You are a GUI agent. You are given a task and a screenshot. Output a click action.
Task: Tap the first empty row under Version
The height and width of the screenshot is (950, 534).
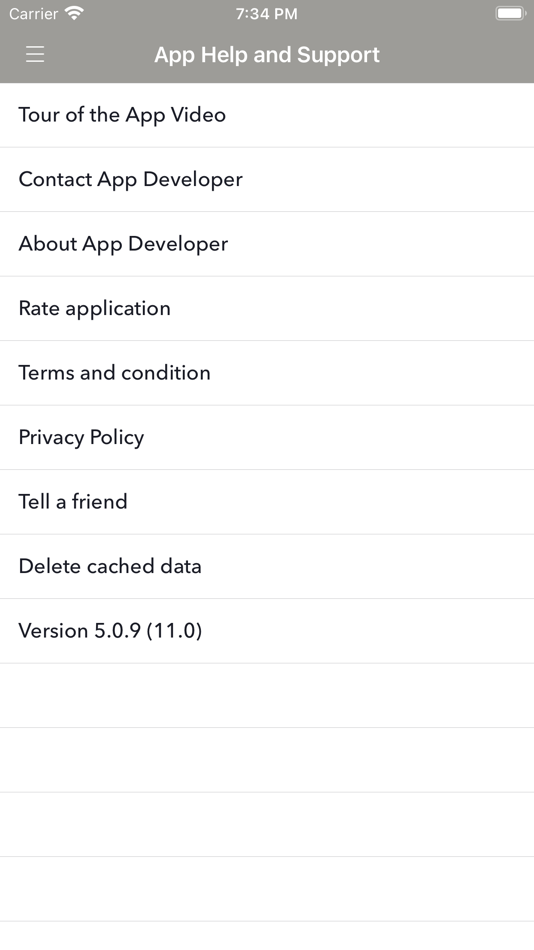[267, 696]
